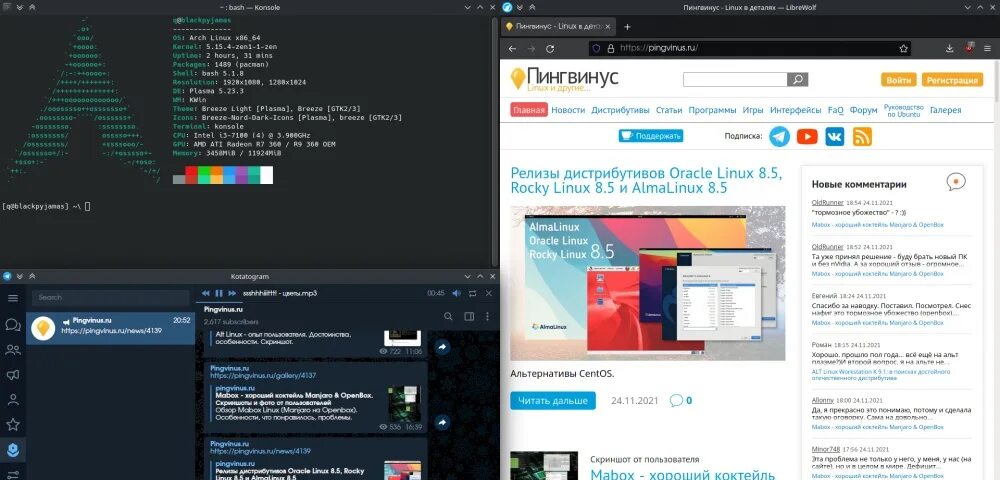Bookmark this page with star icon
The width and height of the screenshot is (1000, 480).
point(903,48)
